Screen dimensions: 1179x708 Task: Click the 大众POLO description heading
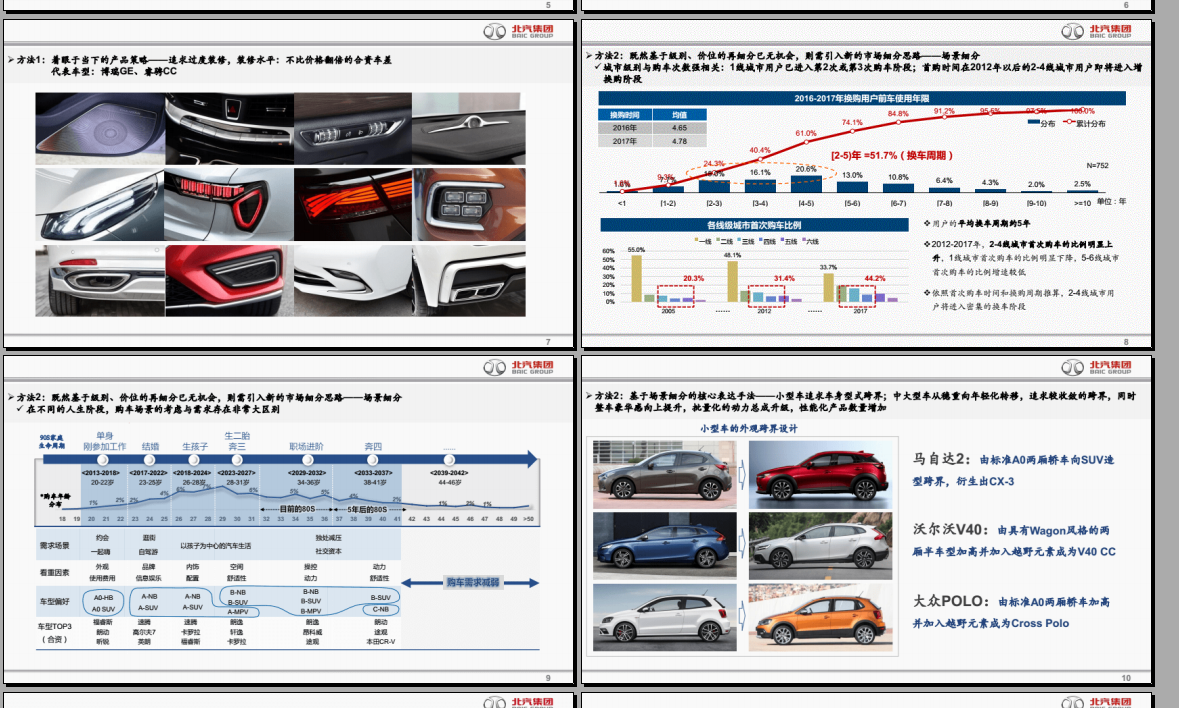click(x=951, y=601)
